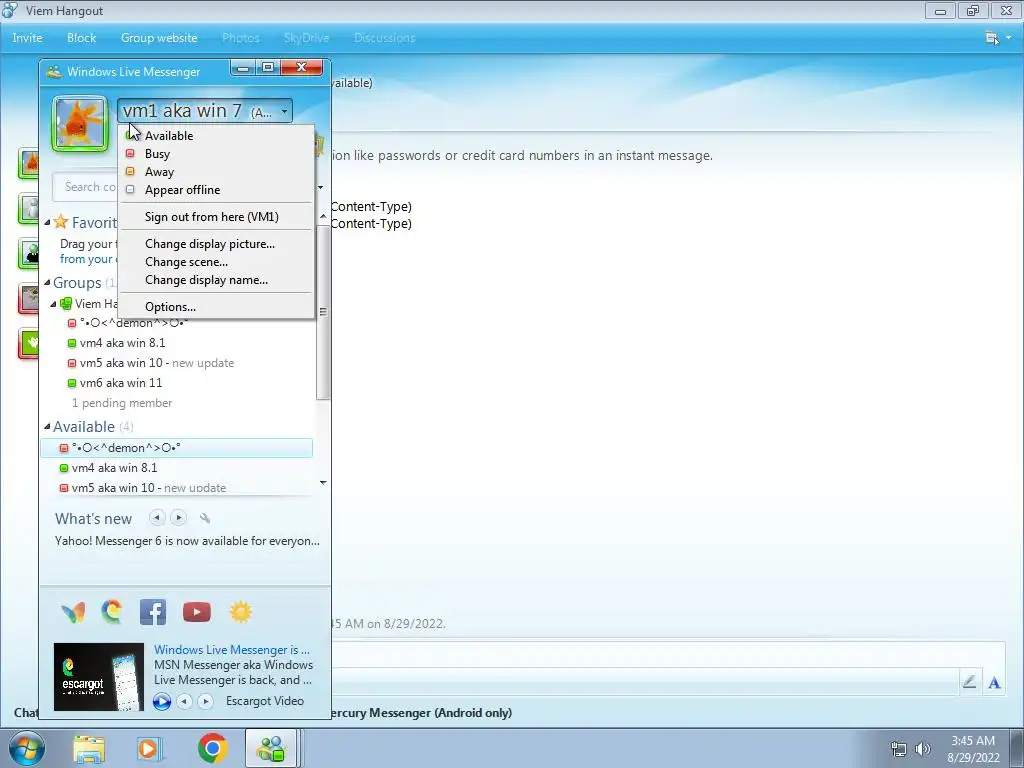The image size is (1024, 768).
Task: Click 1 pending member text
Action: 122,403
